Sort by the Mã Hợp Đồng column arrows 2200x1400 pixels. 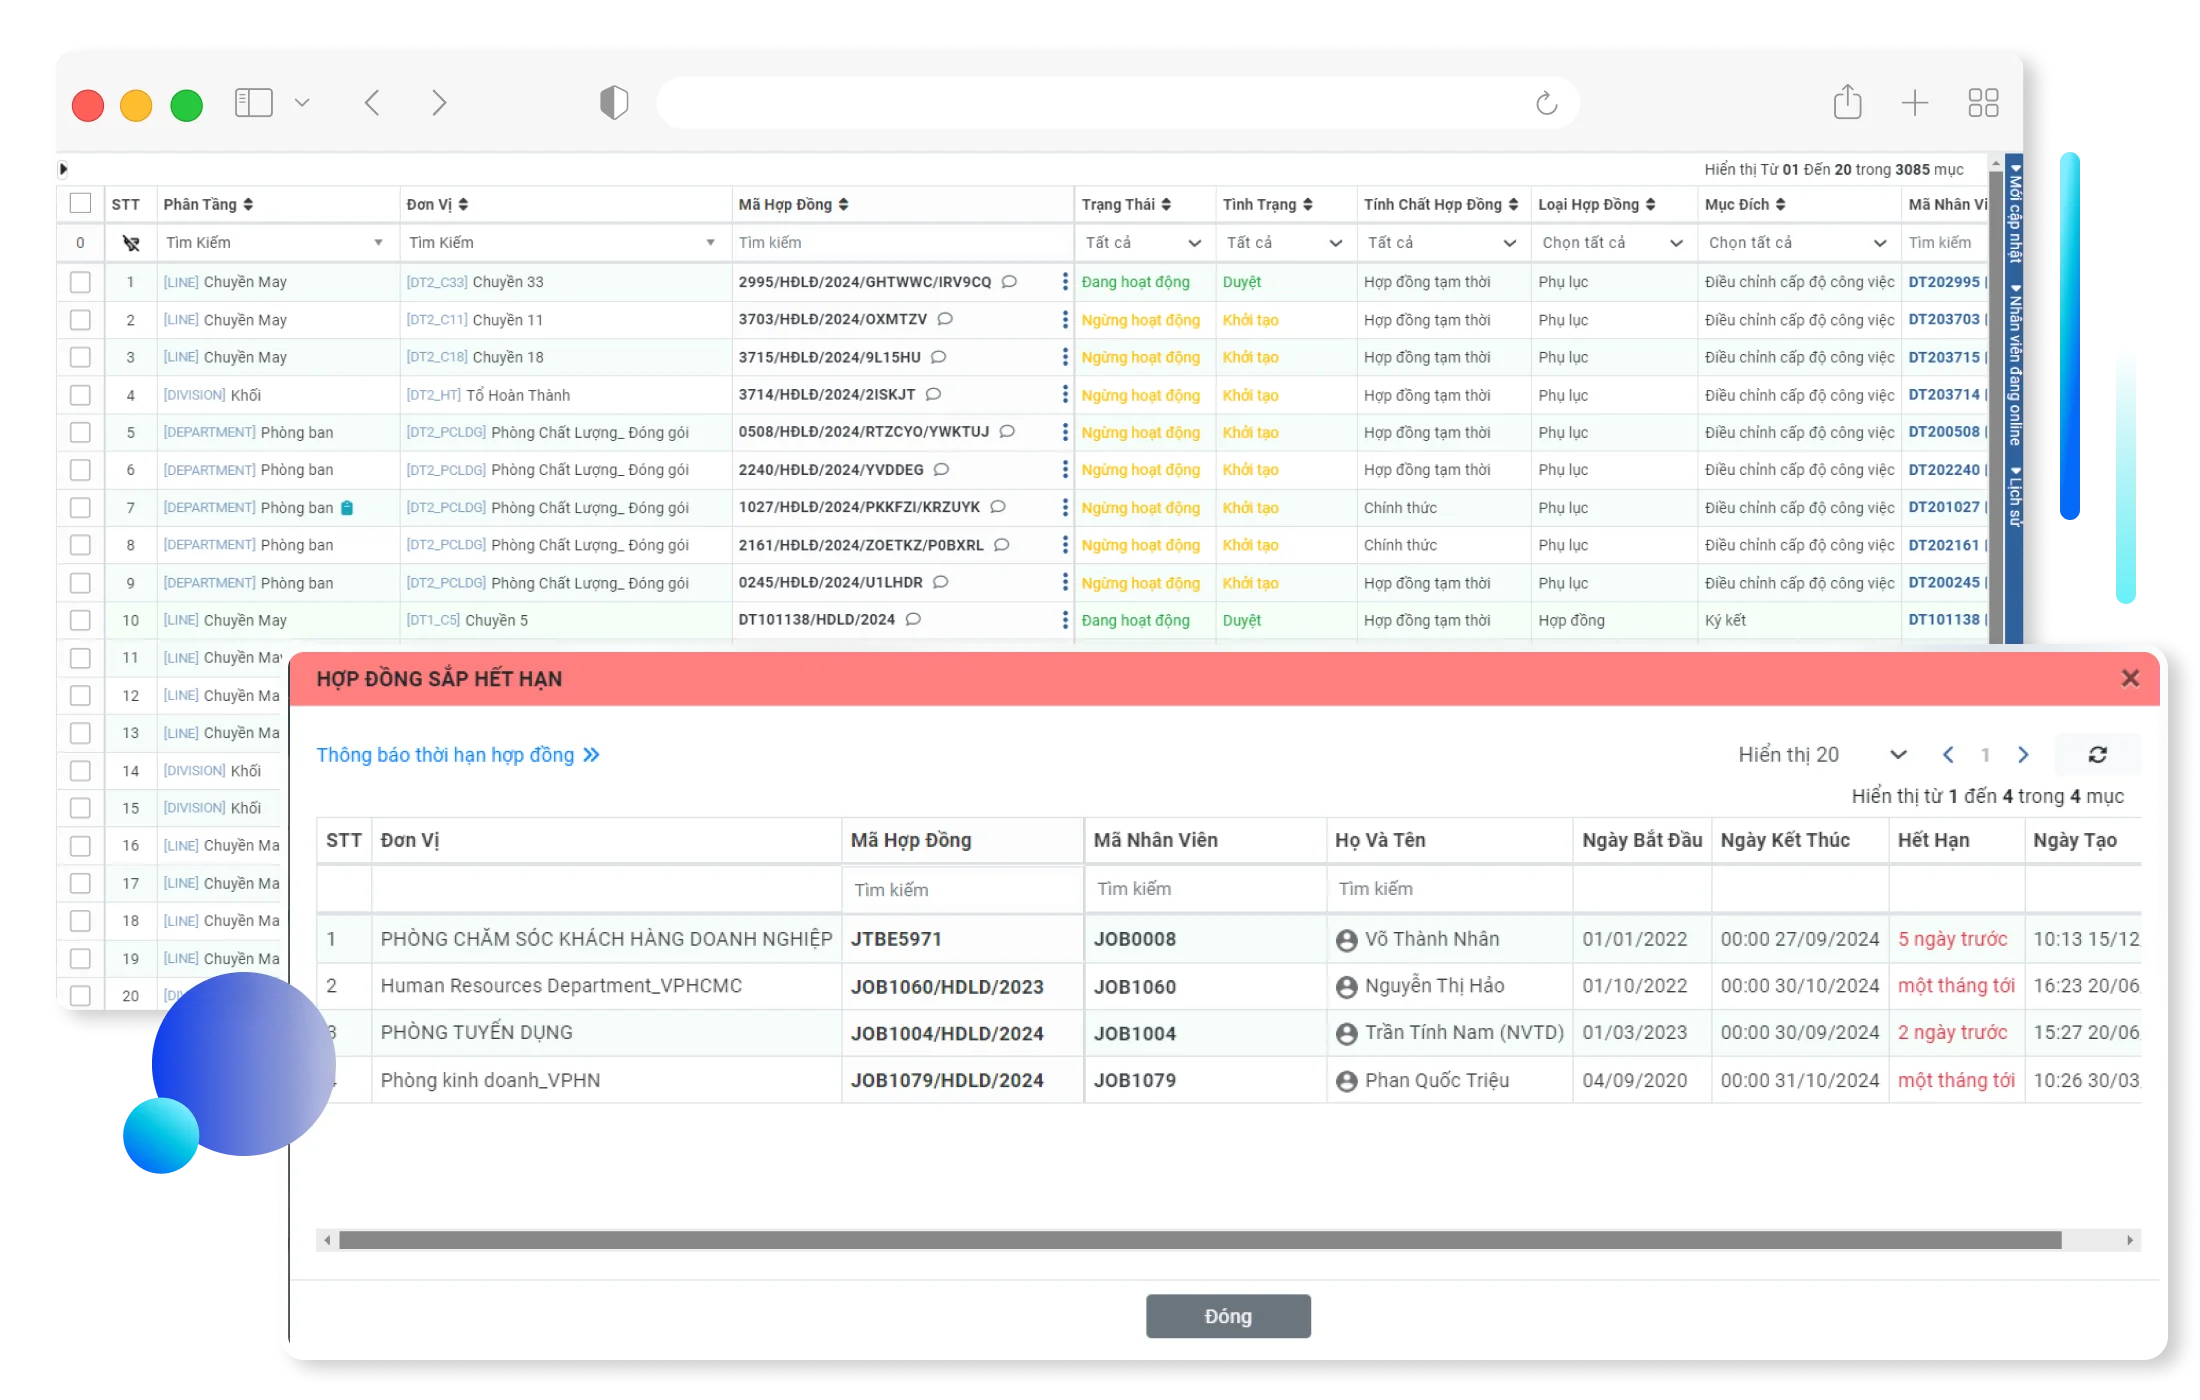843,204
